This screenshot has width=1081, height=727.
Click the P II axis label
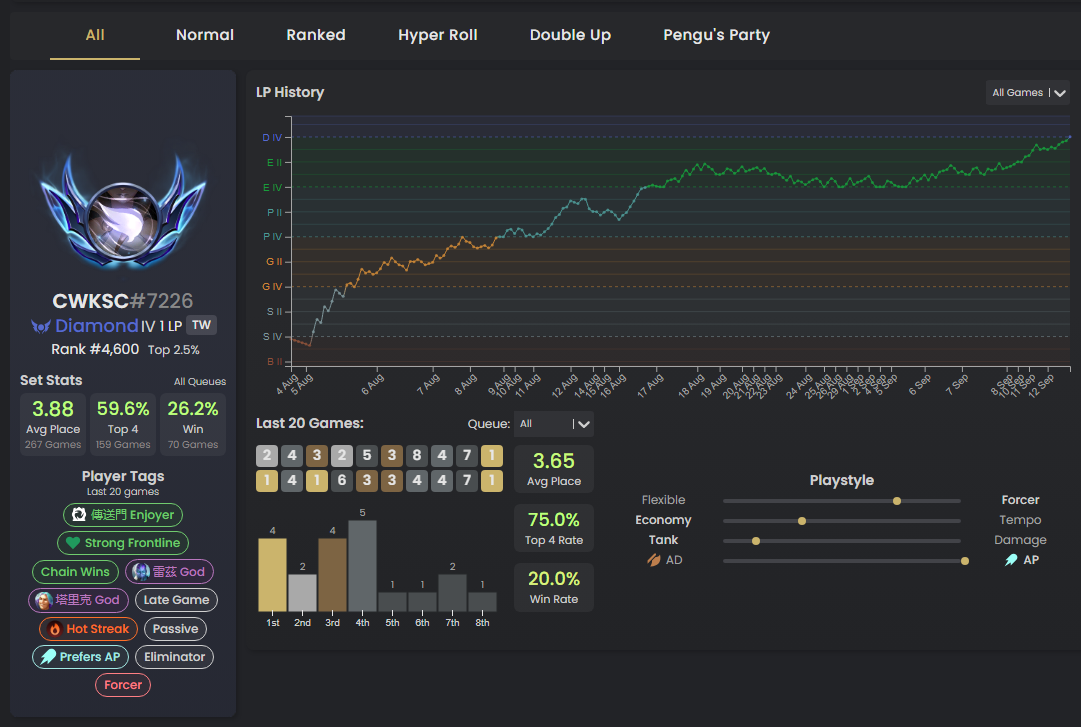click(275, 212)
